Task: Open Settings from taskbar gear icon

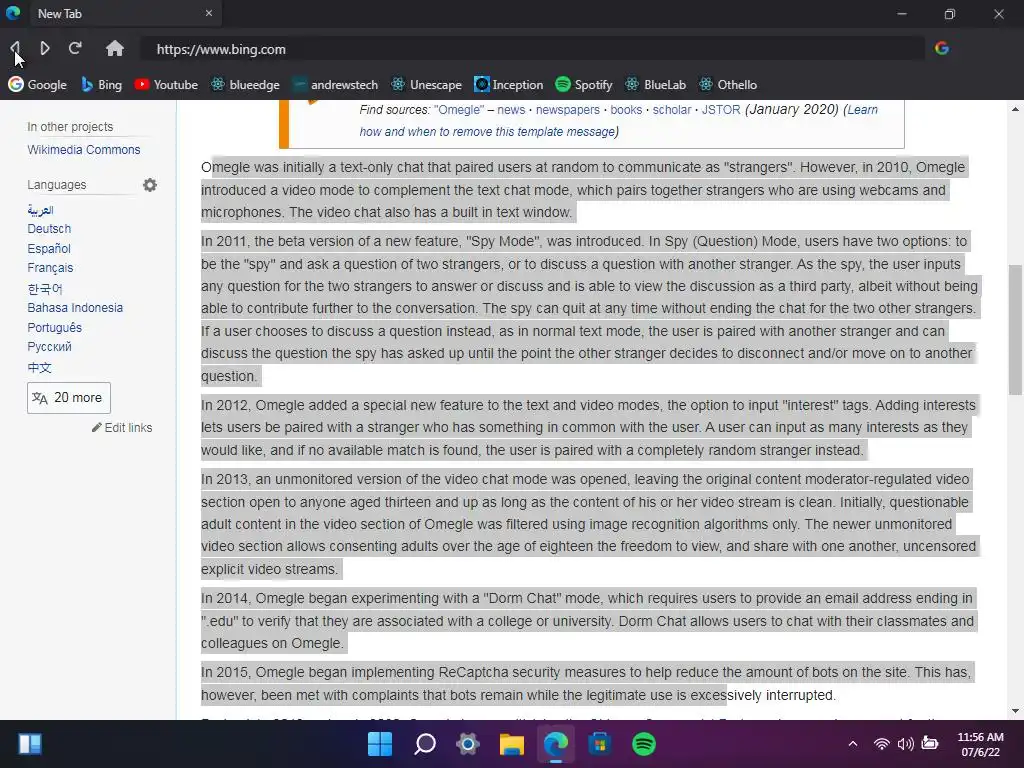Action: [468, 744]
